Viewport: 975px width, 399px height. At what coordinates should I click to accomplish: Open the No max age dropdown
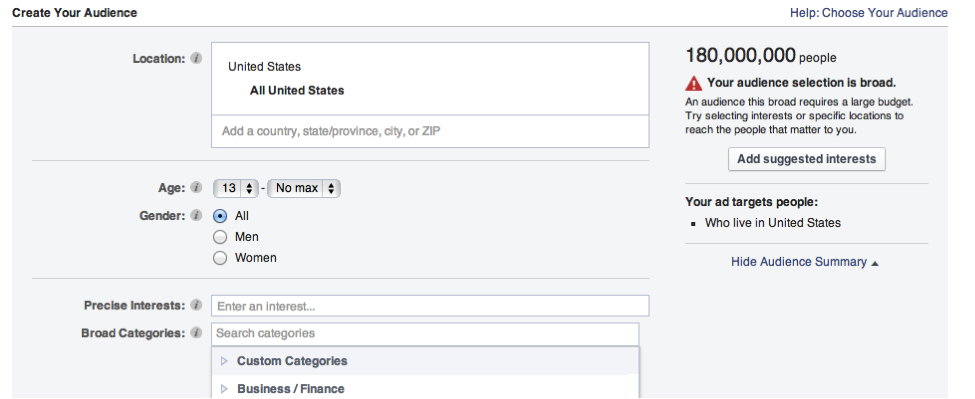click(304, 188)
